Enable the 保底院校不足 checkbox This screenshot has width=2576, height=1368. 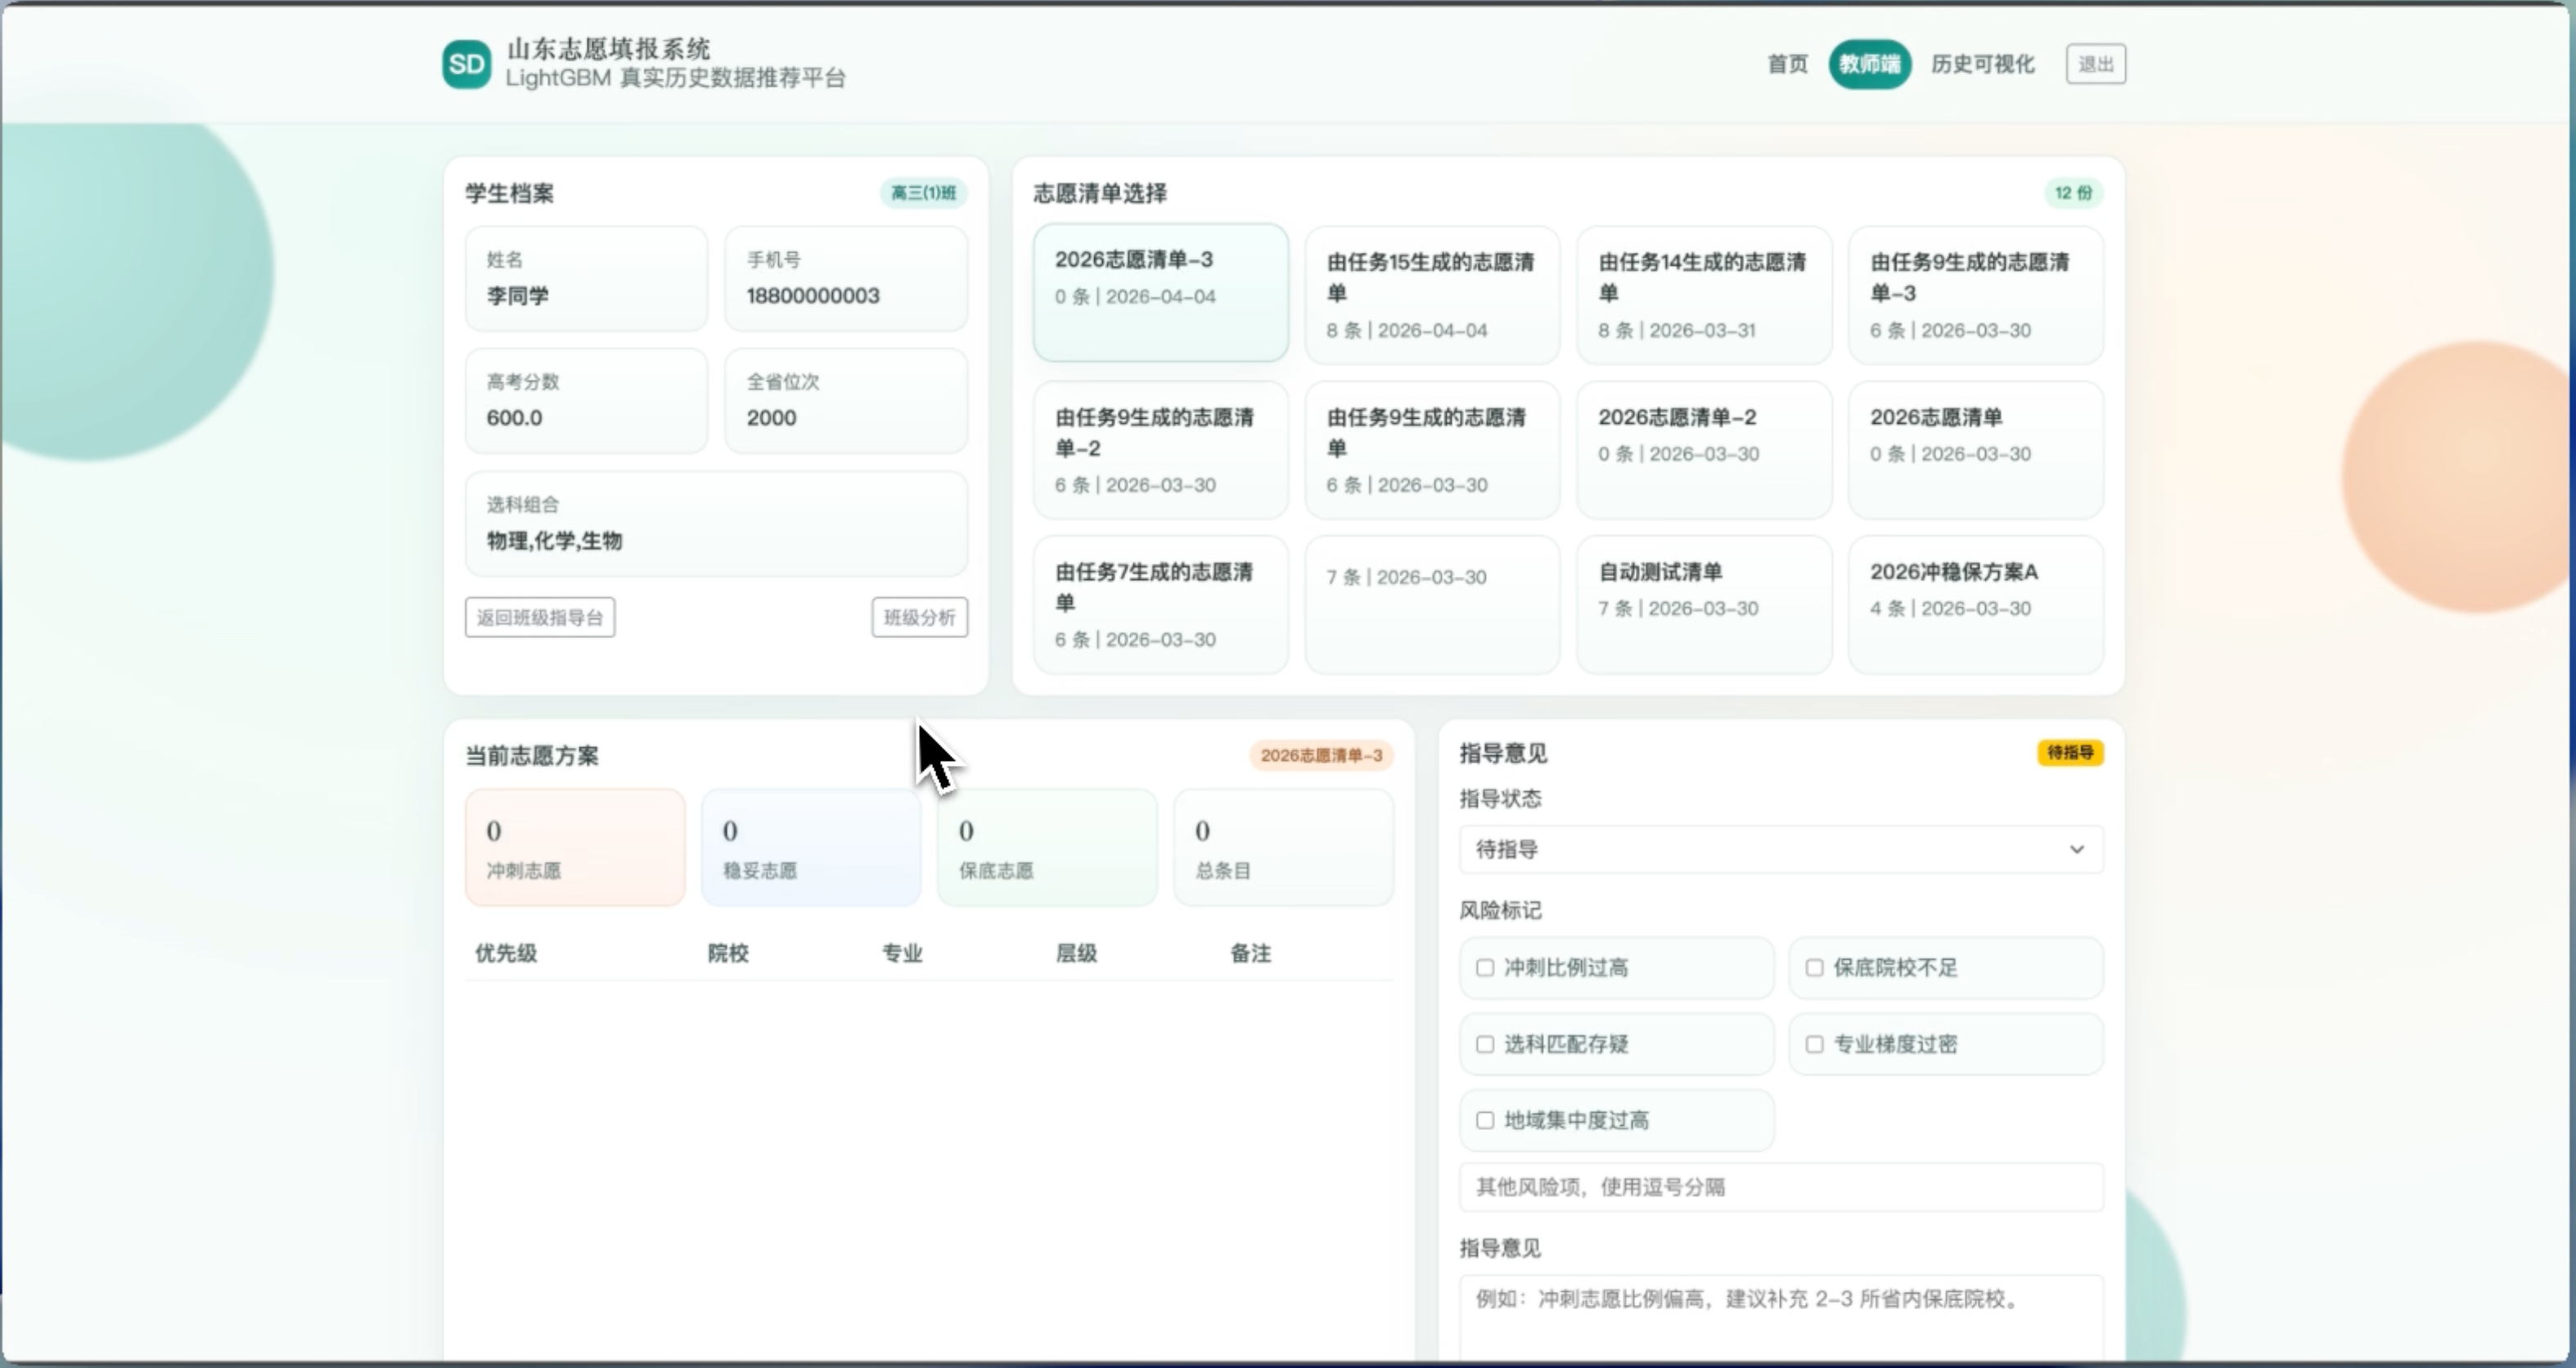(1814, 967)
